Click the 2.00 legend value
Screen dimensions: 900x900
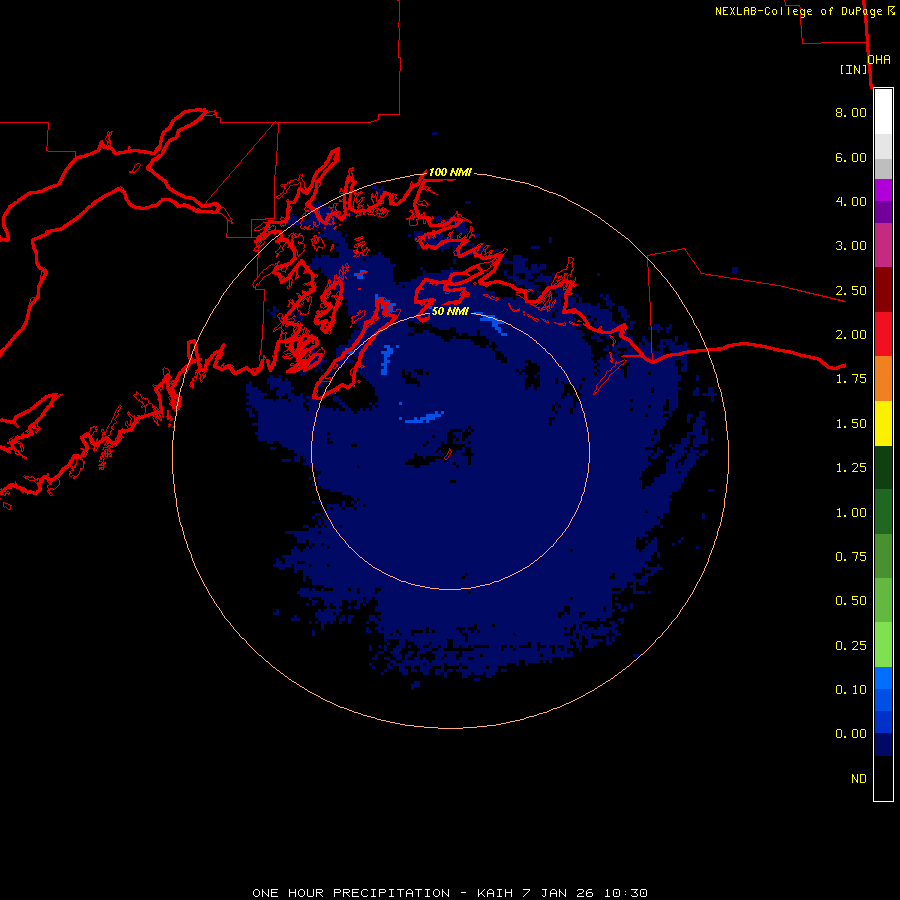pyautogui.click(x=851, y=335)
